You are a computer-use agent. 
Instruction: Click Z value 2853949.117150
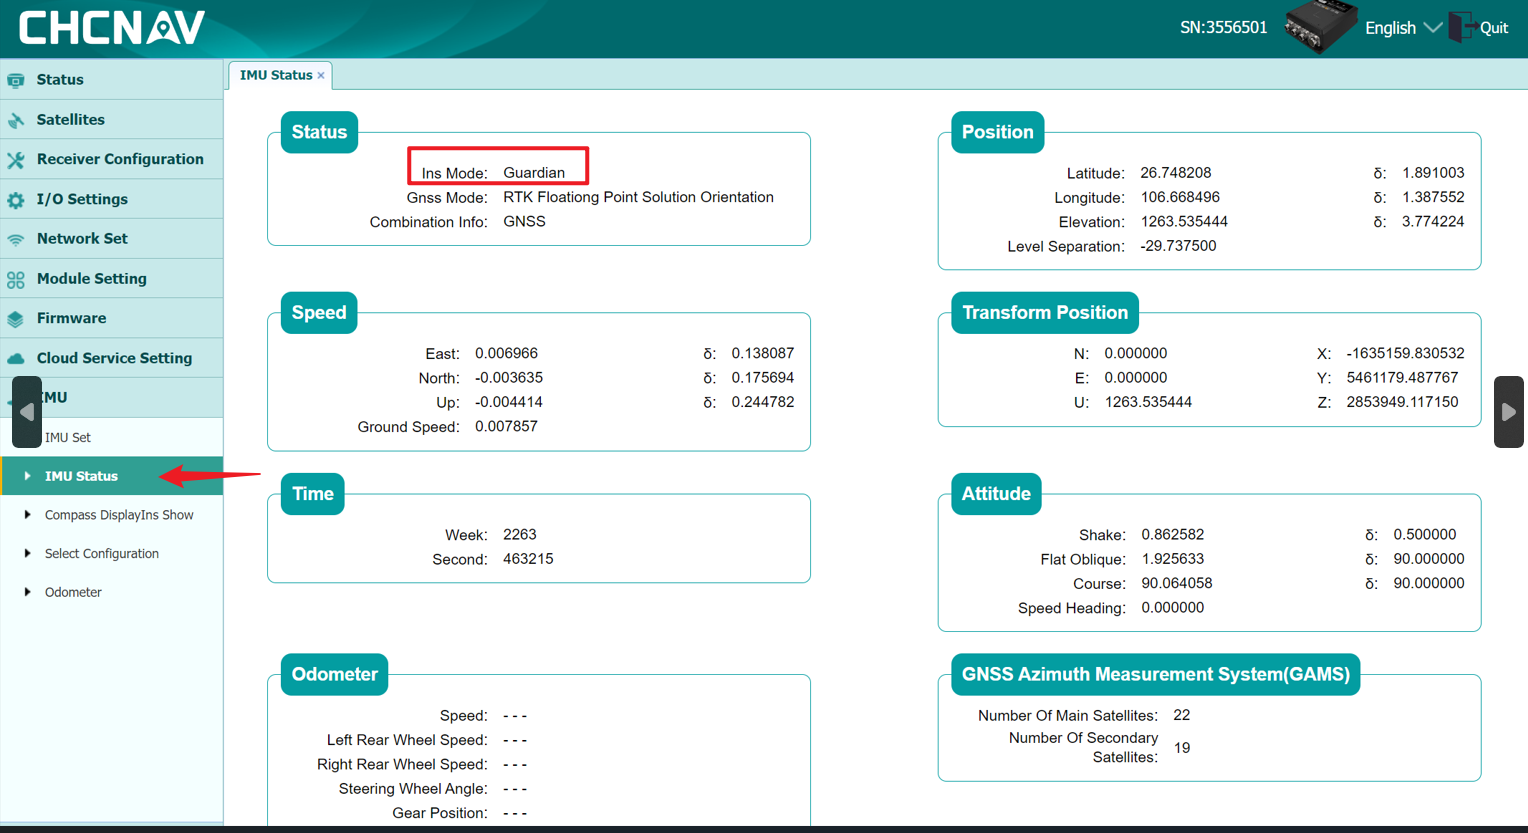pos(1402,402)
